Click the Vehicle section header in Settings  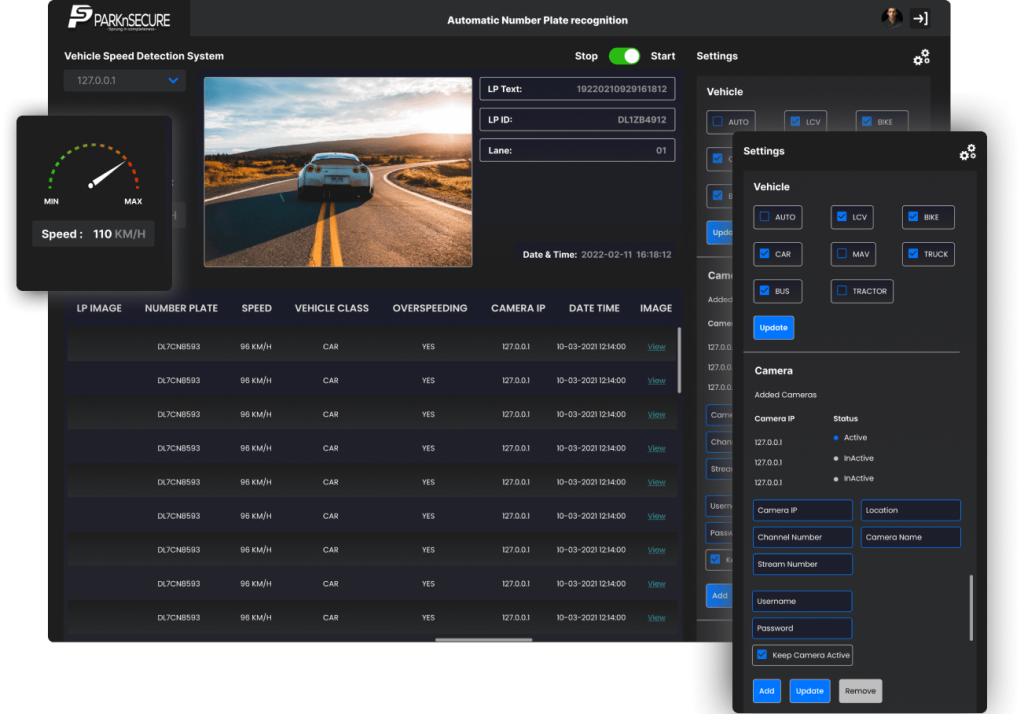pos(770,187)
